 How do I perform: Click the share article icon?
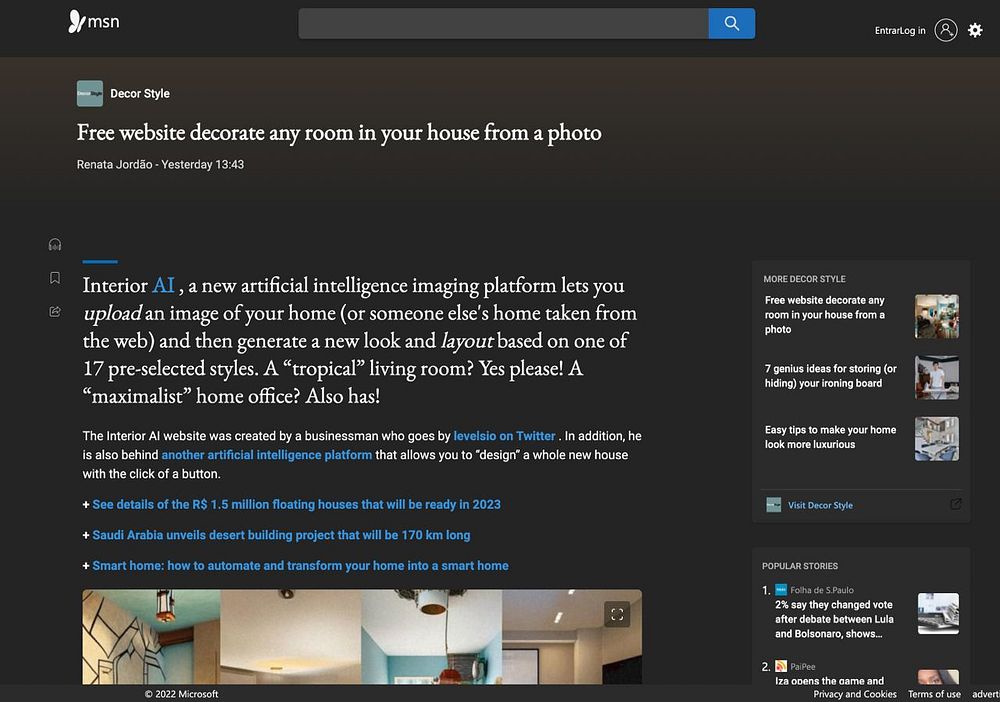coord(55,311)
